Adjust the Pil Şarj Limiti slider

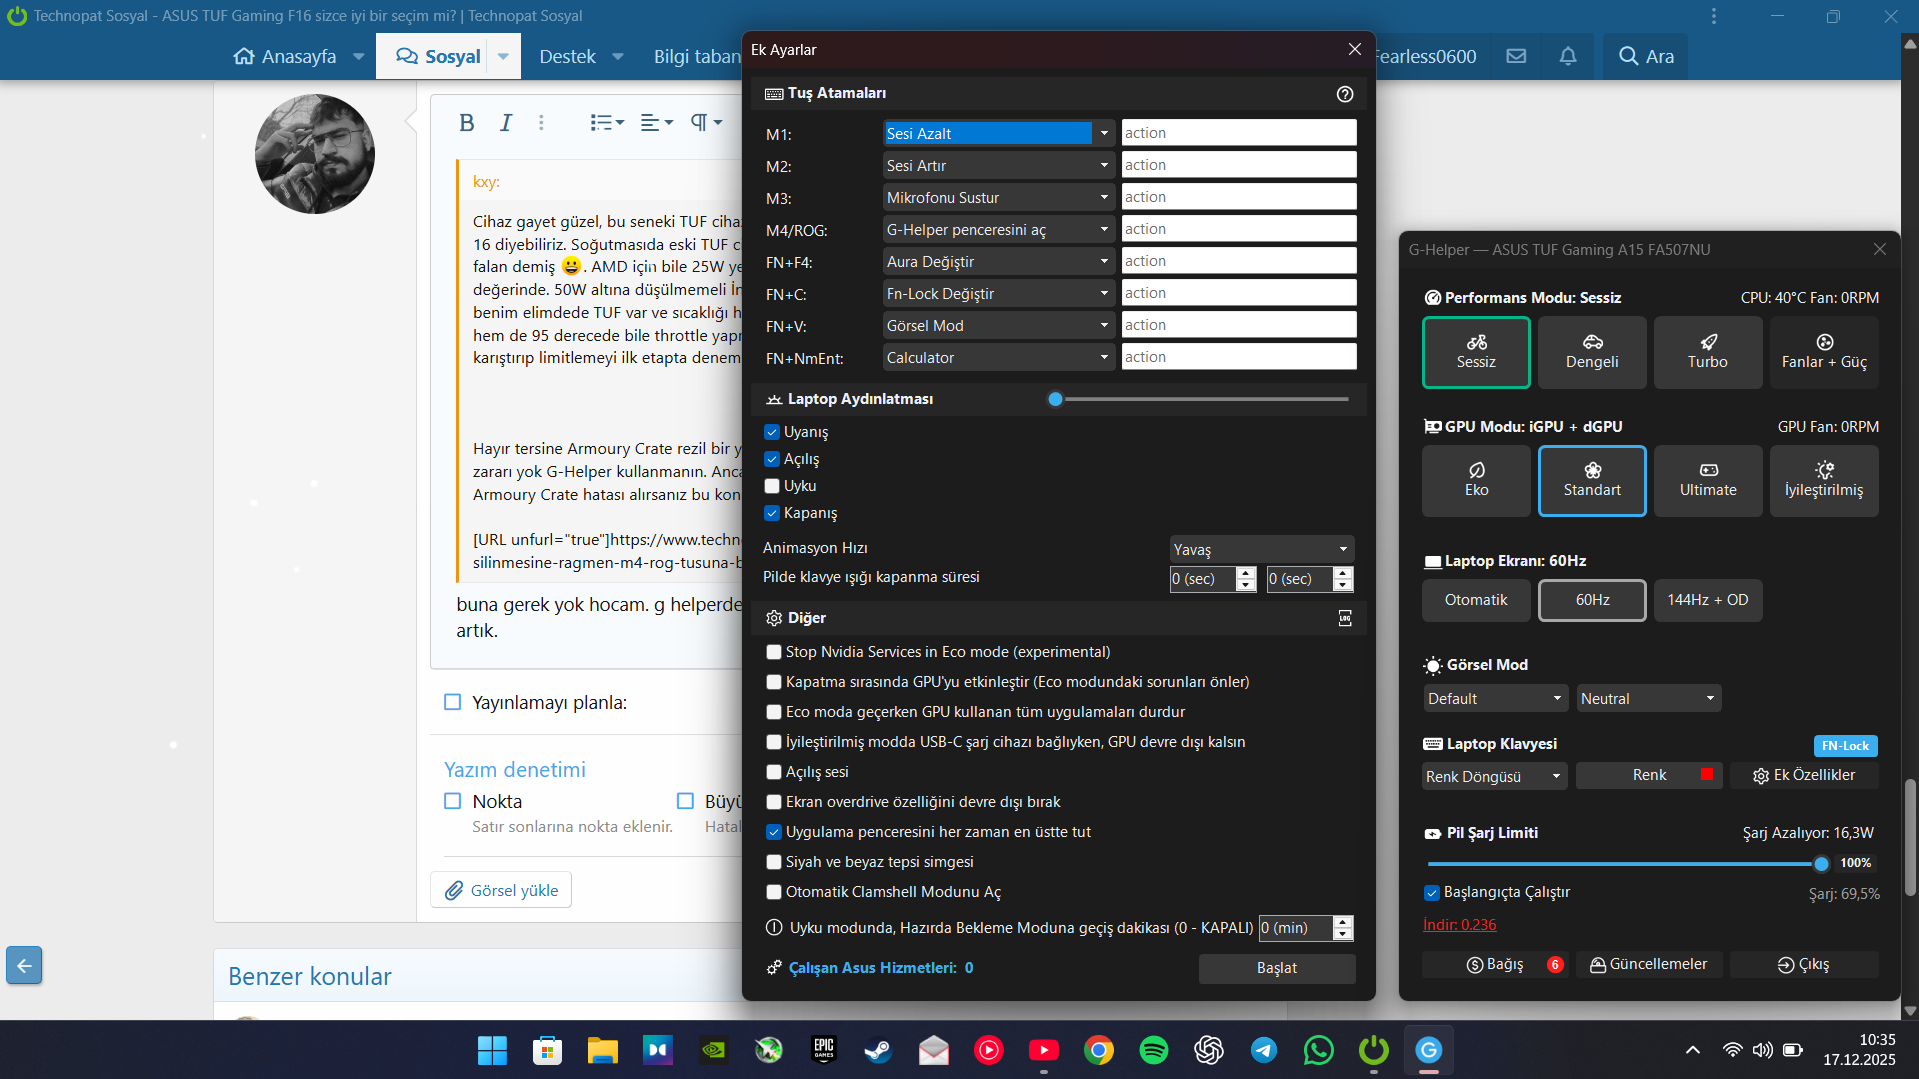click(1625, 863)
